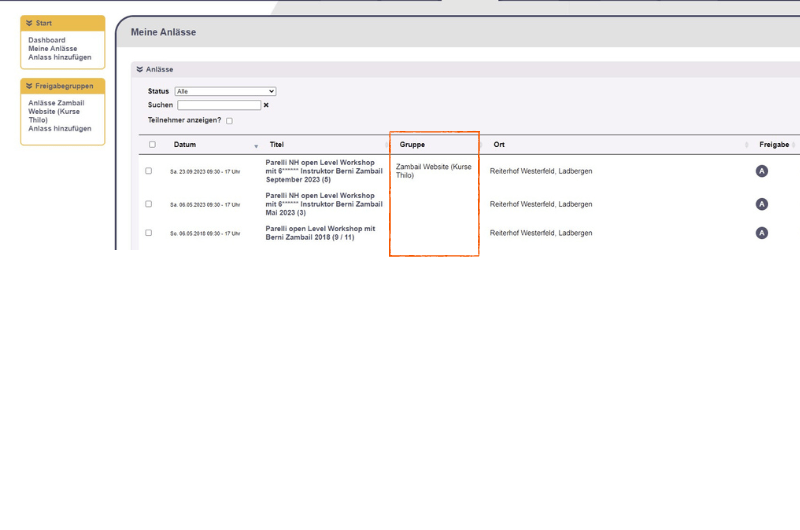800x530 pixels.
Task: Click inside the Suchen text field
Action: (219, 105)
